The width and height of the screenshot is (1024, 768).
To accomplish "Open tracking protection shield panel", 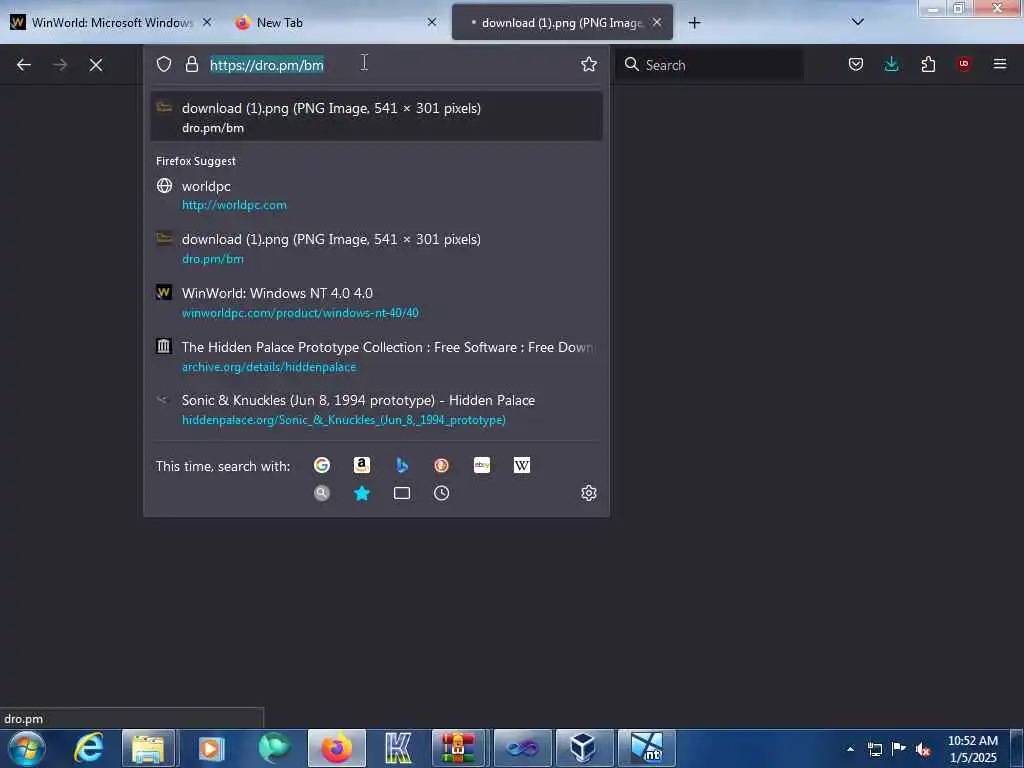I will pyautogui.click(x=164, y=64).
